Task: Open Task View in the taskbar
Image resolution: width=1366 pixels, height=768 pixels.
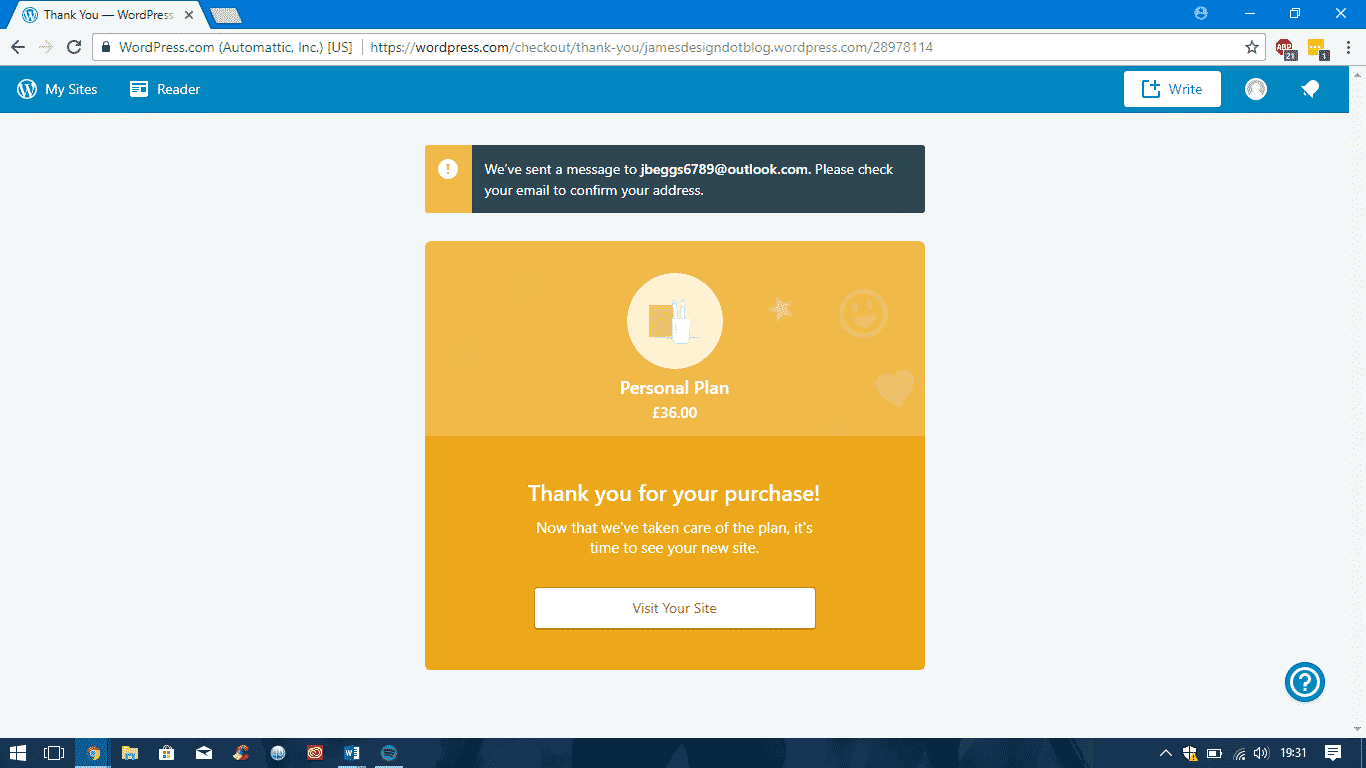Action: tap(54, 753)
